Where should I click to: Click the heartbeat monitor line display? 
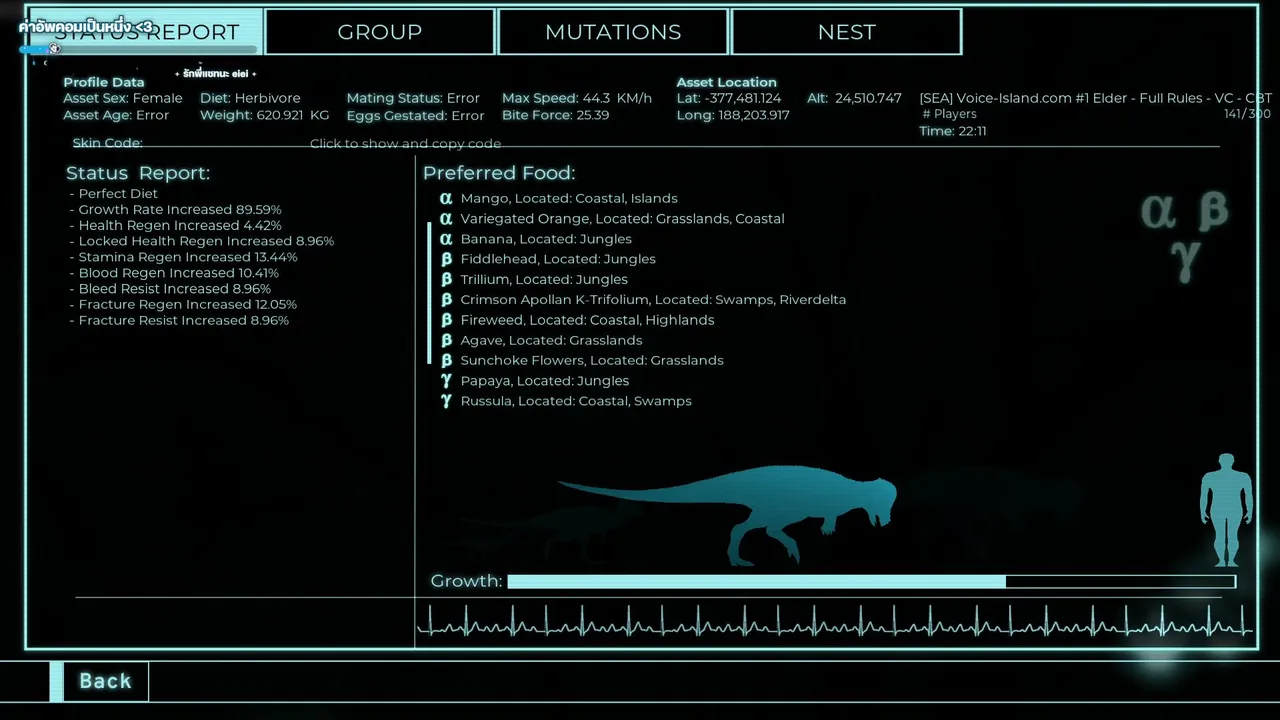(834, 622)
